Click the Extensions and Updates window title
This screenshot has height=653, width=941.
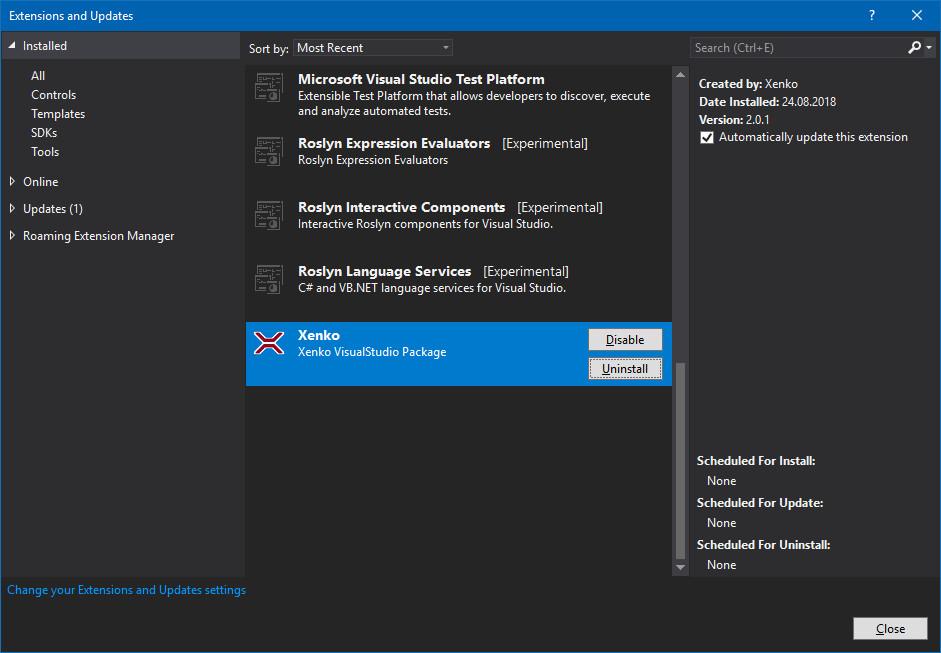pyautogui.click(x=71, y=16)
